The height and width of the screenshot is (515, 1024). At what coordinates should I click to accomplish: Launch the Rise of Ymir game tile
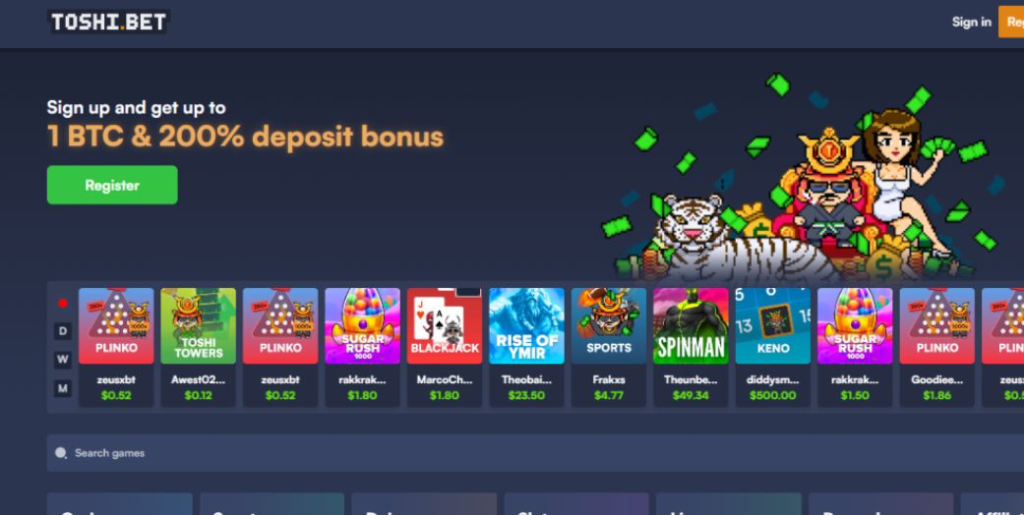pos(526,326)
